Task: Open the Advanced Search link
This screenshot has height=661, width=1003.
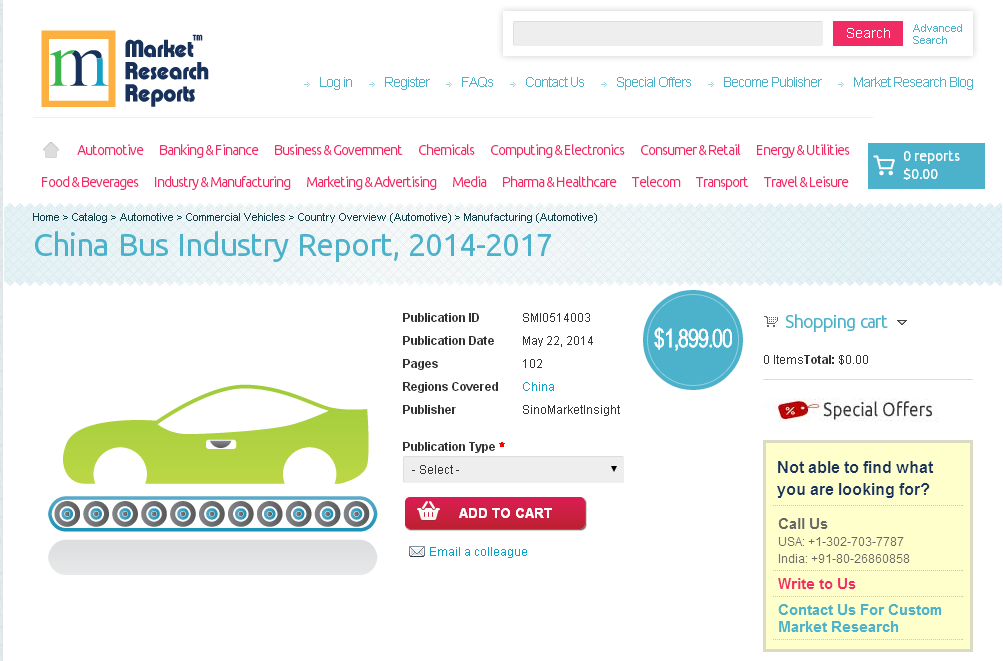Action: click(x=937, y=34)
